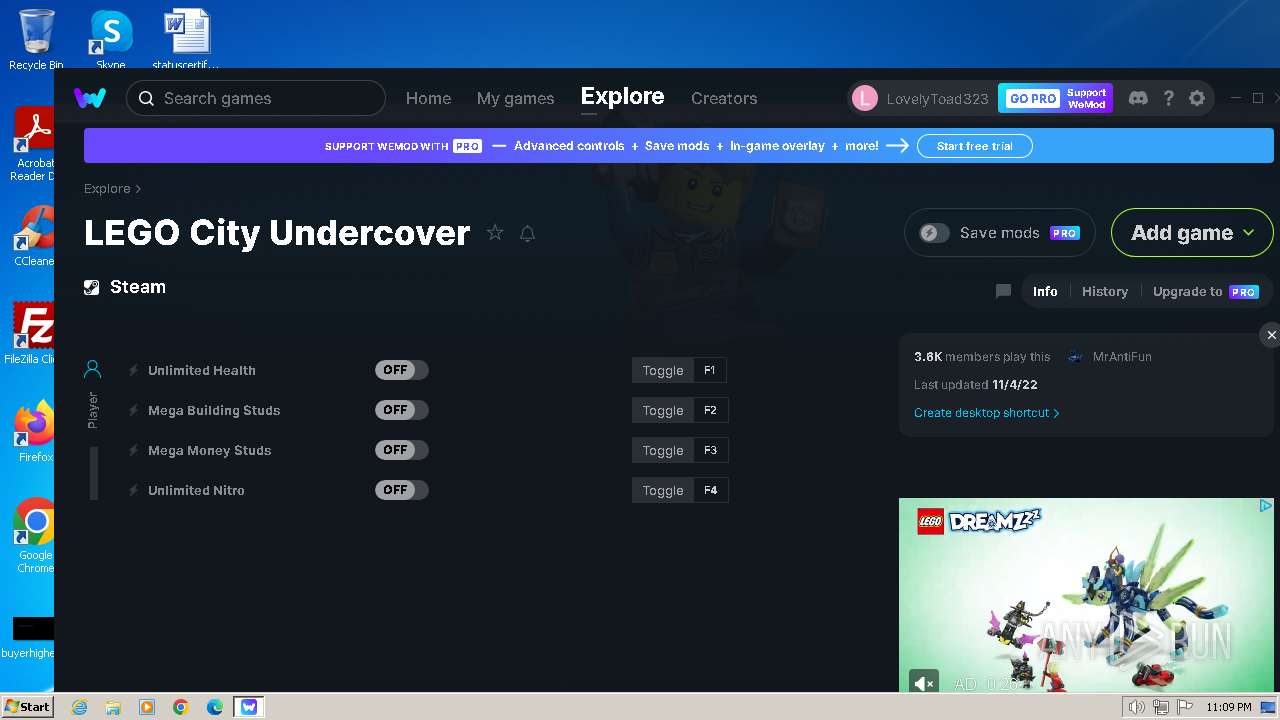
Task: Click the Windows Start button
Action: [x=28, y=707]
